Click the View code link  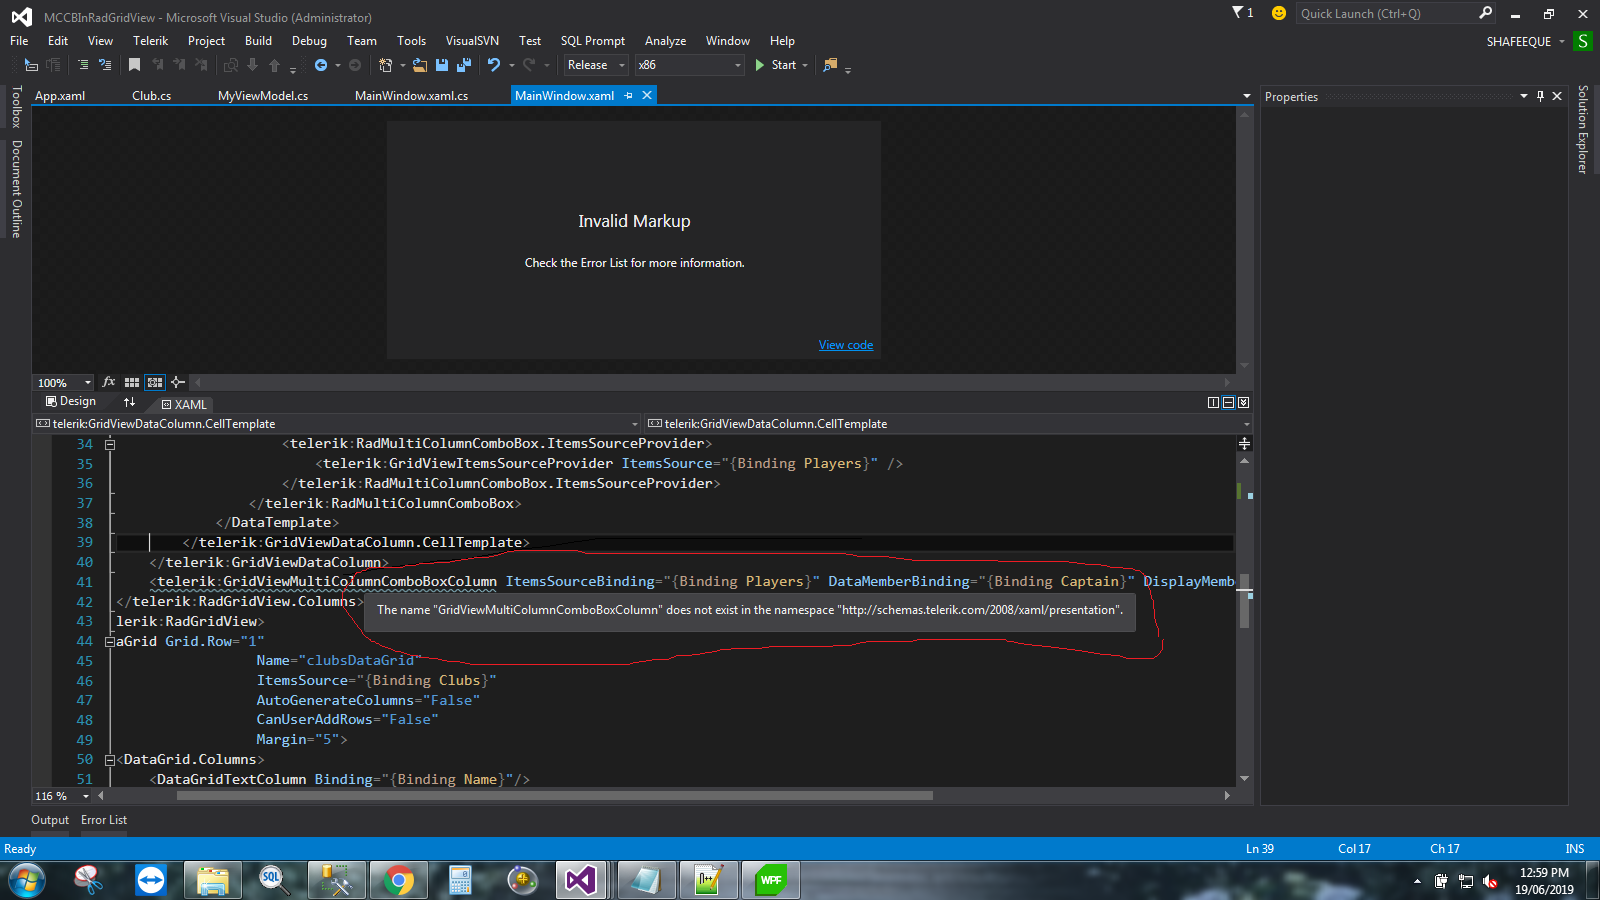click(846, 345)
